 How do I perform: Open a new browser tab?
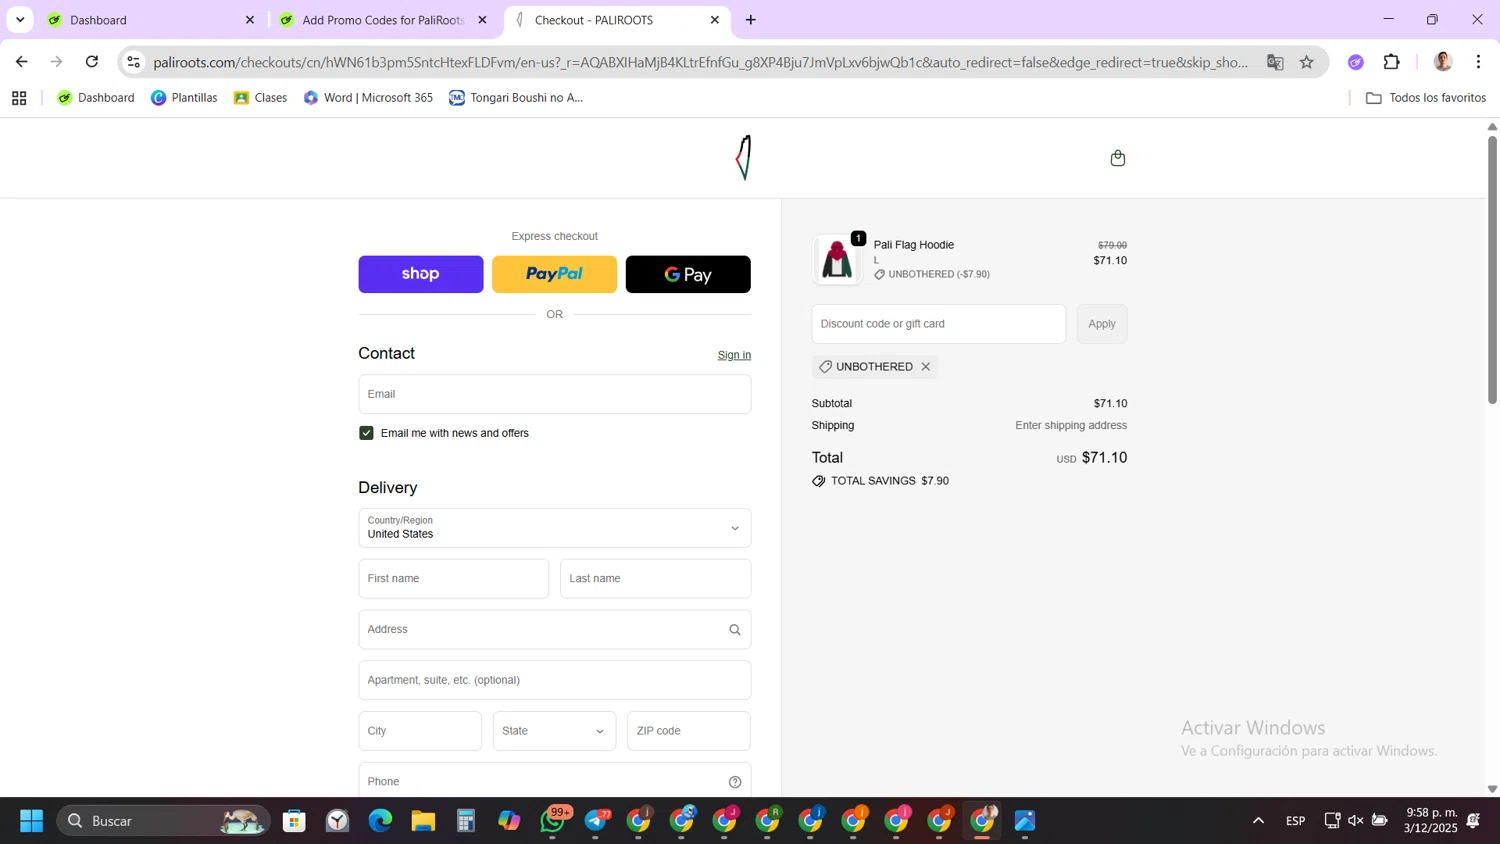[751, 20]
